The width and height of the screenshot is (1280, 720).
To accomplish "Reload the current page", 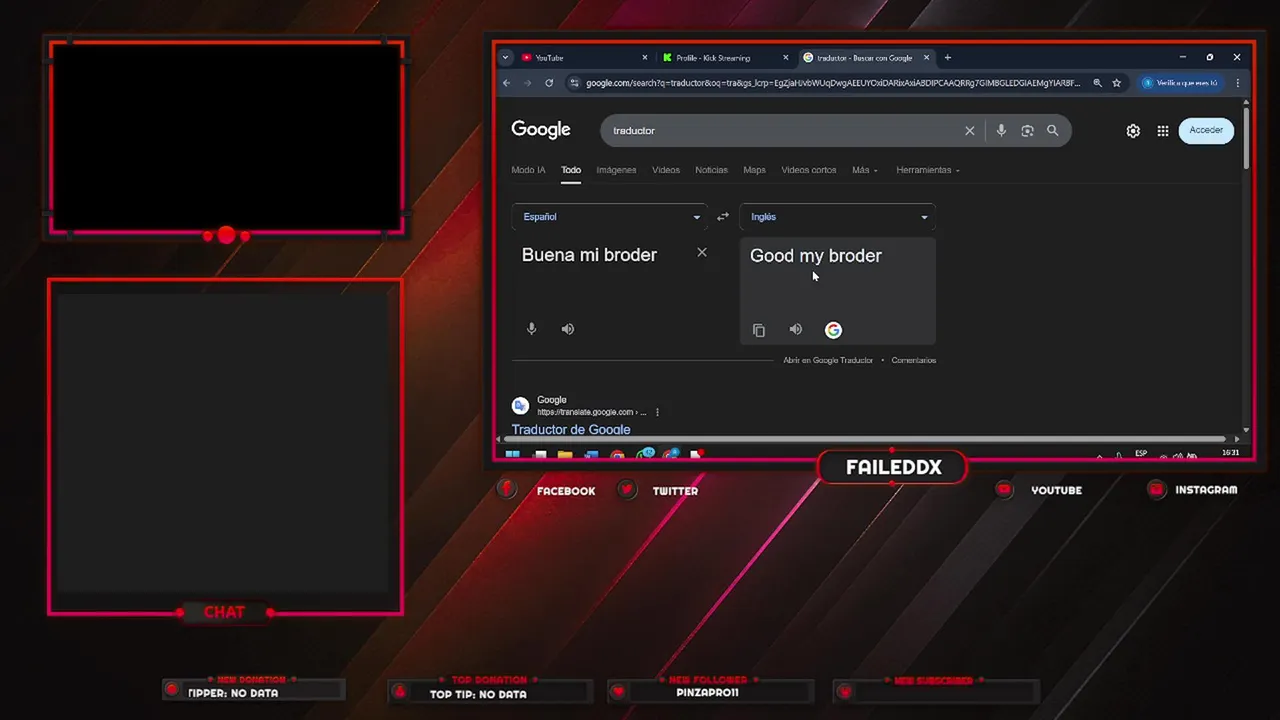I will [549, 83].
